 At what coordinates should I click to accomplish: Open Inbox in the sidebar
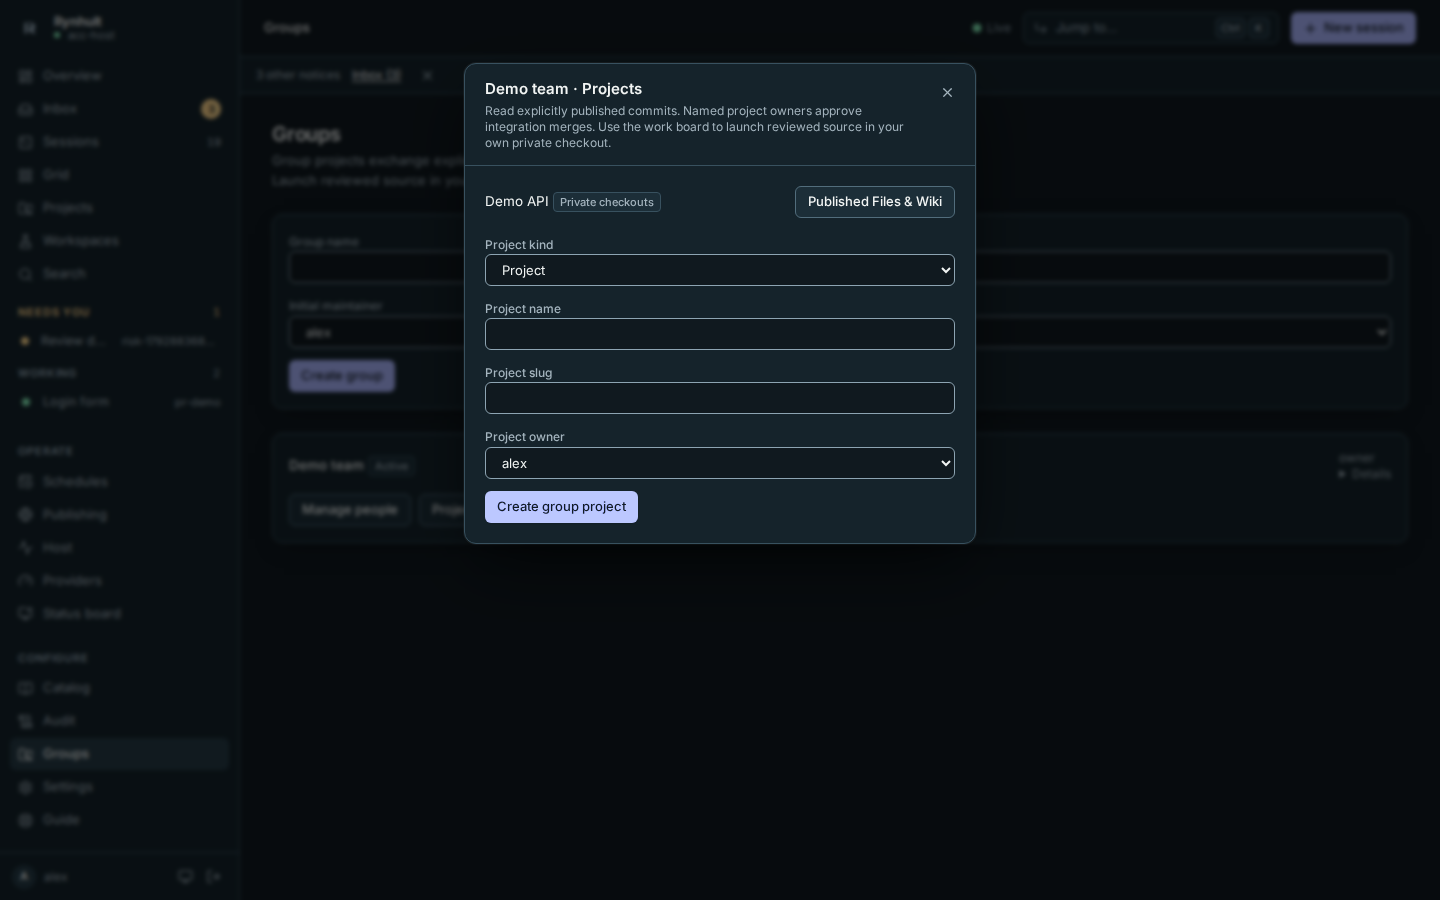[120, 109]
